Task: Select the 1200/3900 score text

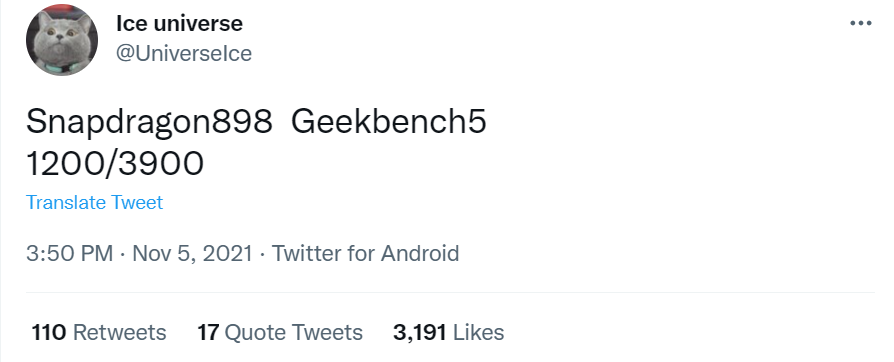Action: click(x=115, y=164)
